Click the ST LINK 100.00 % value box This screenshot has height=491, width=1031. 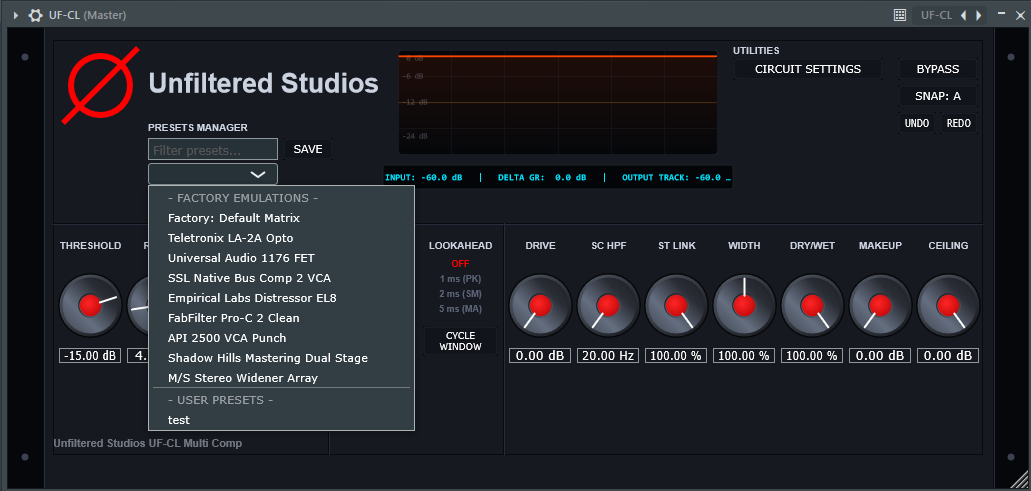[677, 356]
